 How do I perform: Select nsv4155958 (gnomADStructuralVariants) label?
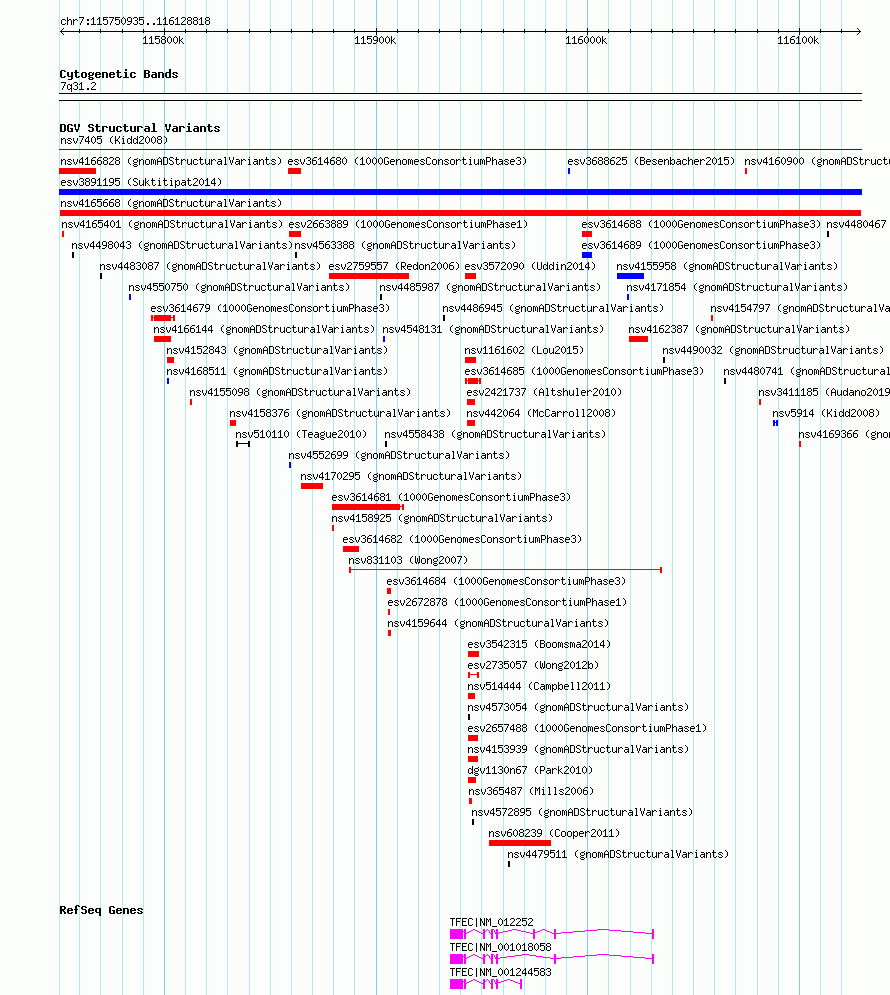(x=727, y=267)
